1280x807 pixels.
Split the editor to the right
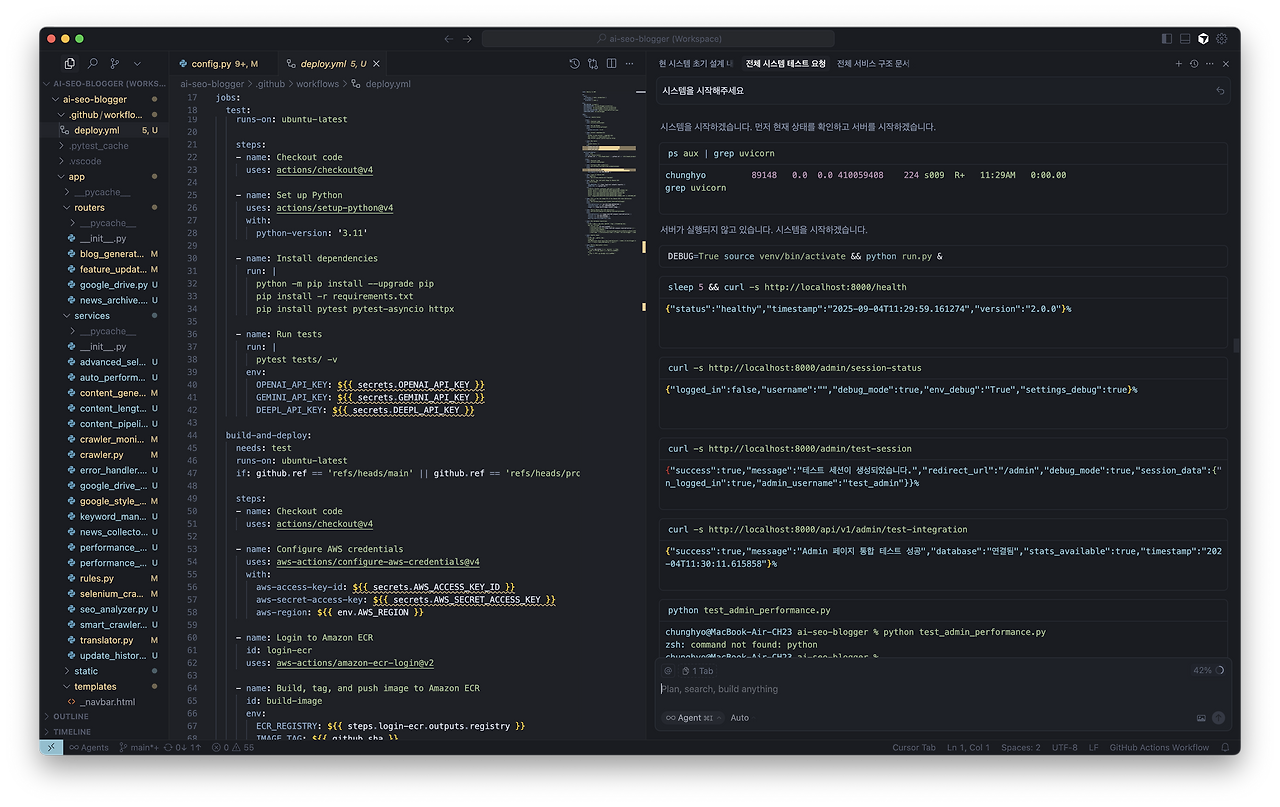[611, 64]
